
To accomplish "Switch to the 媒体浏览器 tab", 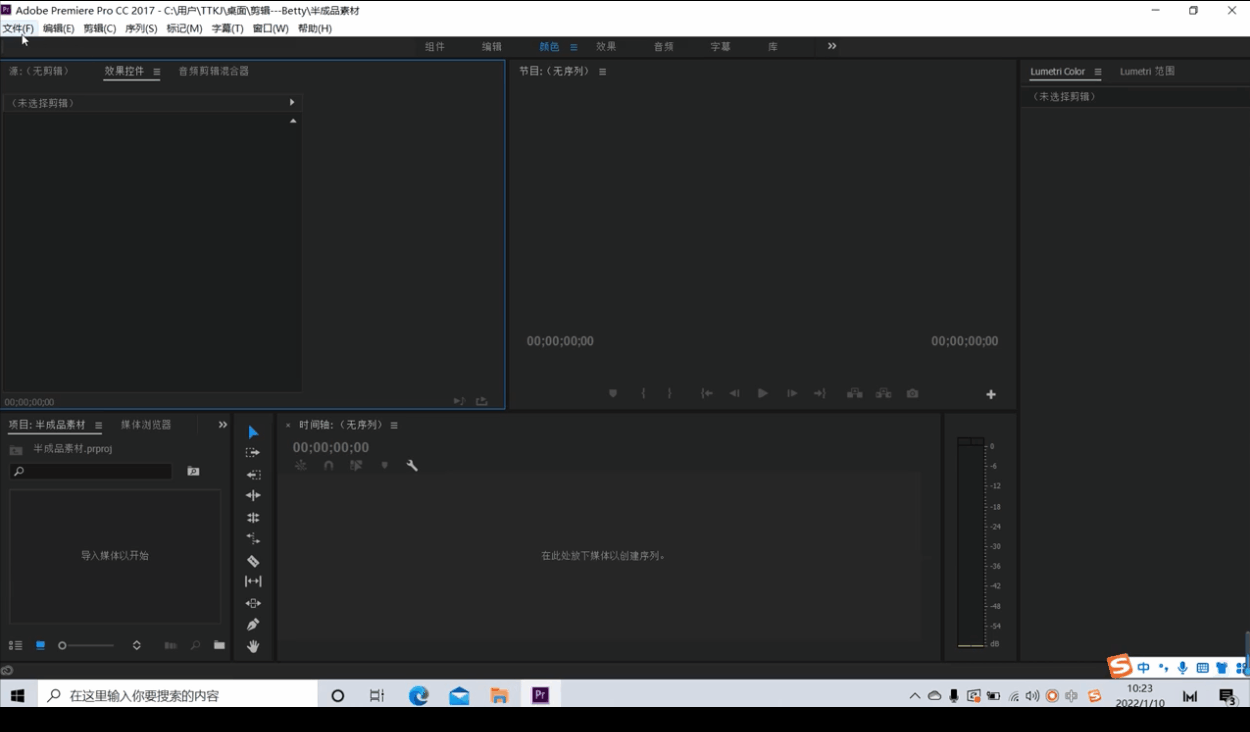I will (x=146, y=425).
